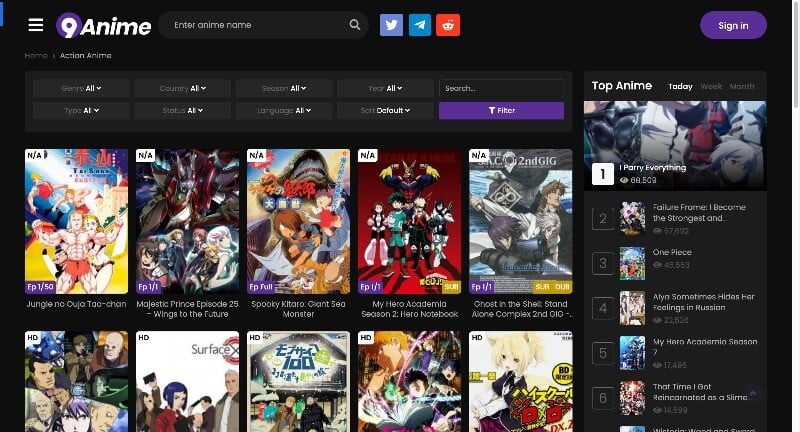Click SUB badge on My Hero Academia poster
This screenshot has height=432, width=800.
click(451, 287)
